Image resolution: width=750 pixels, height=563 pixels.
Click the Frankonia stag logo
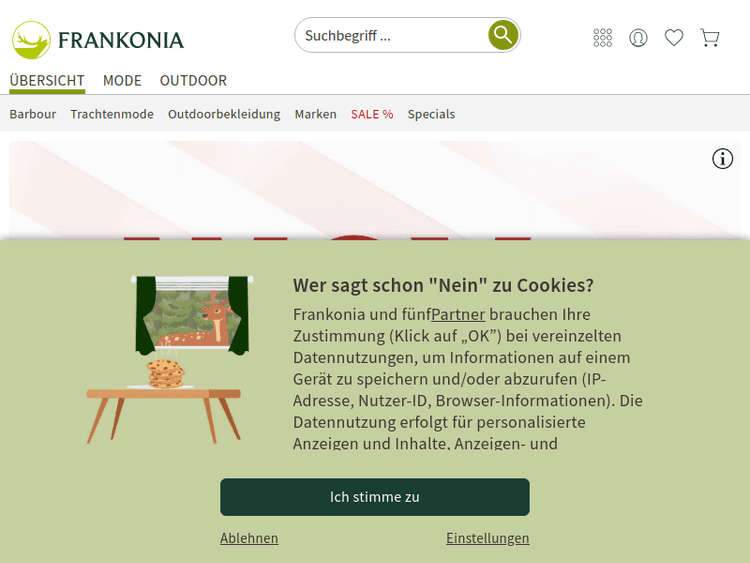coord(31,40)
